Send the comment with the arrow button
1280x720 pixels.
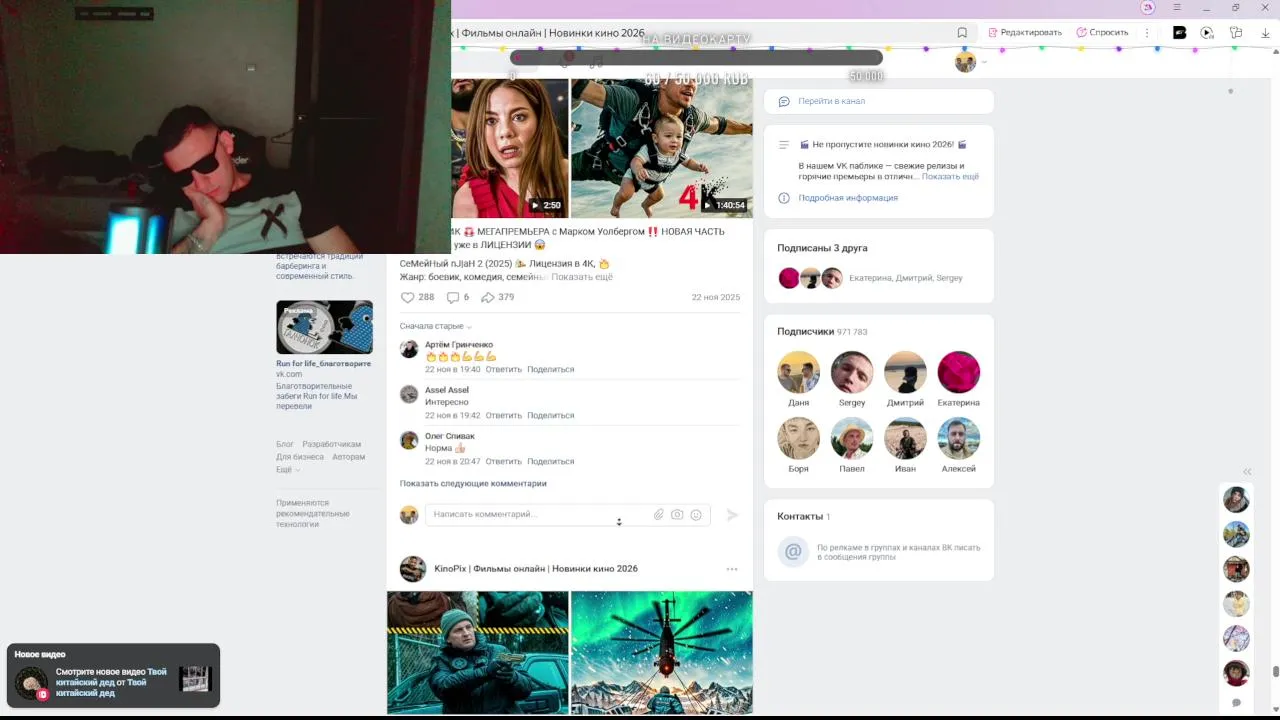point(732,514)
